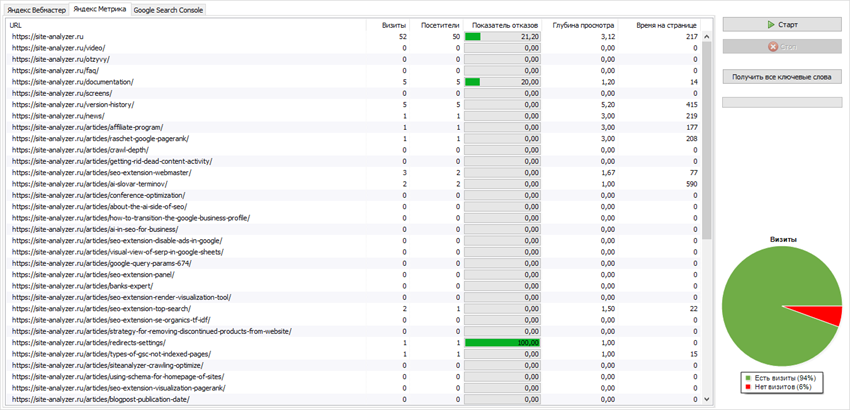Click the scrollbar down arrow in table

708,398
